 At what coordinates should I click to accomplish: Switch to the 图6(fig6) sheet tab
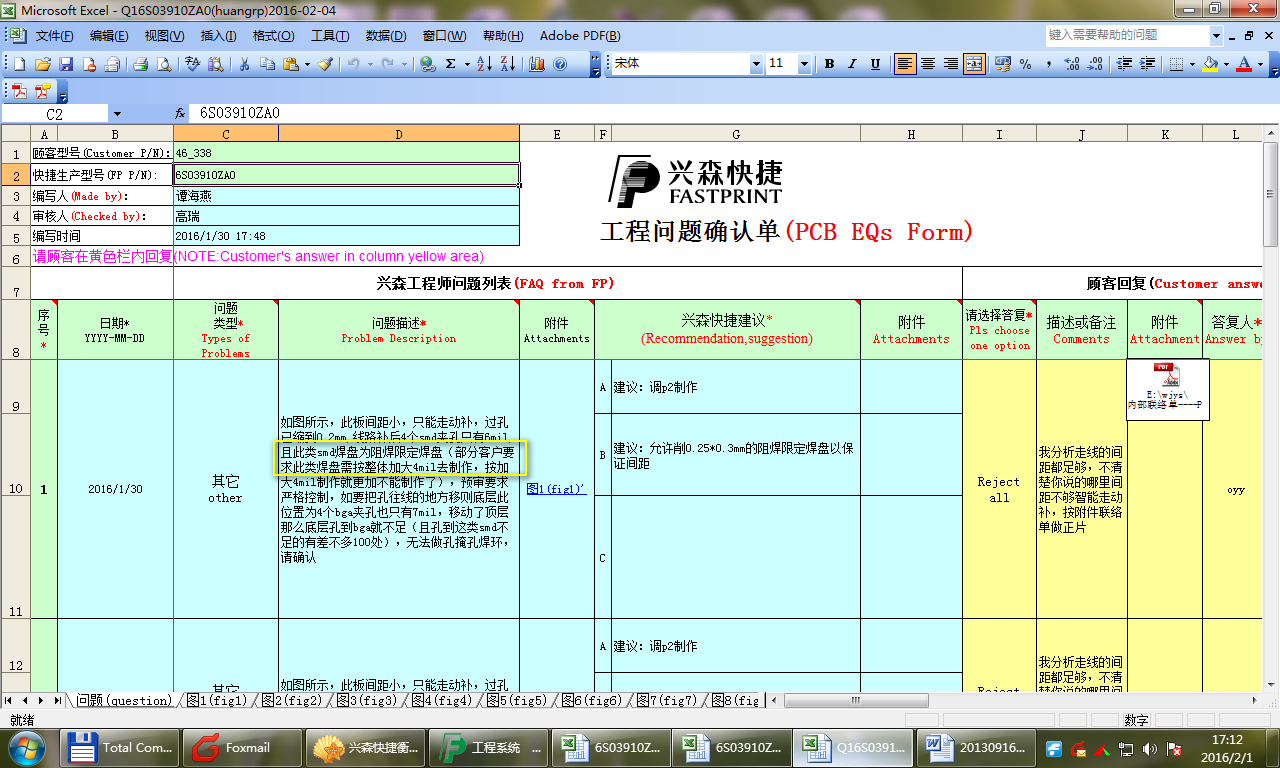(x=592, y=701)
